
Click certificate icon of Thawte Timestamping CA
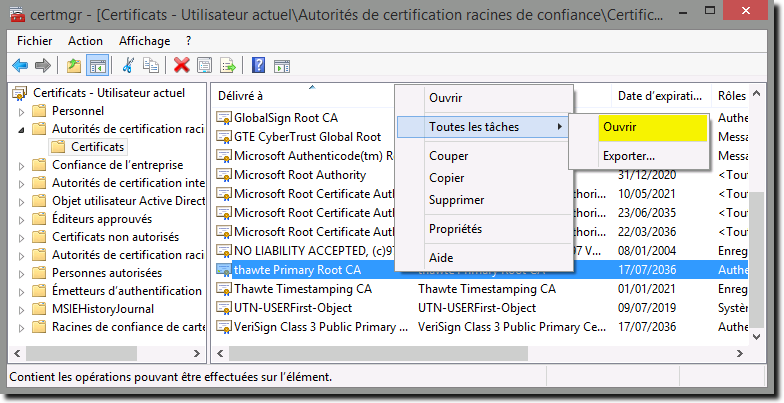(x=224, y=289)
